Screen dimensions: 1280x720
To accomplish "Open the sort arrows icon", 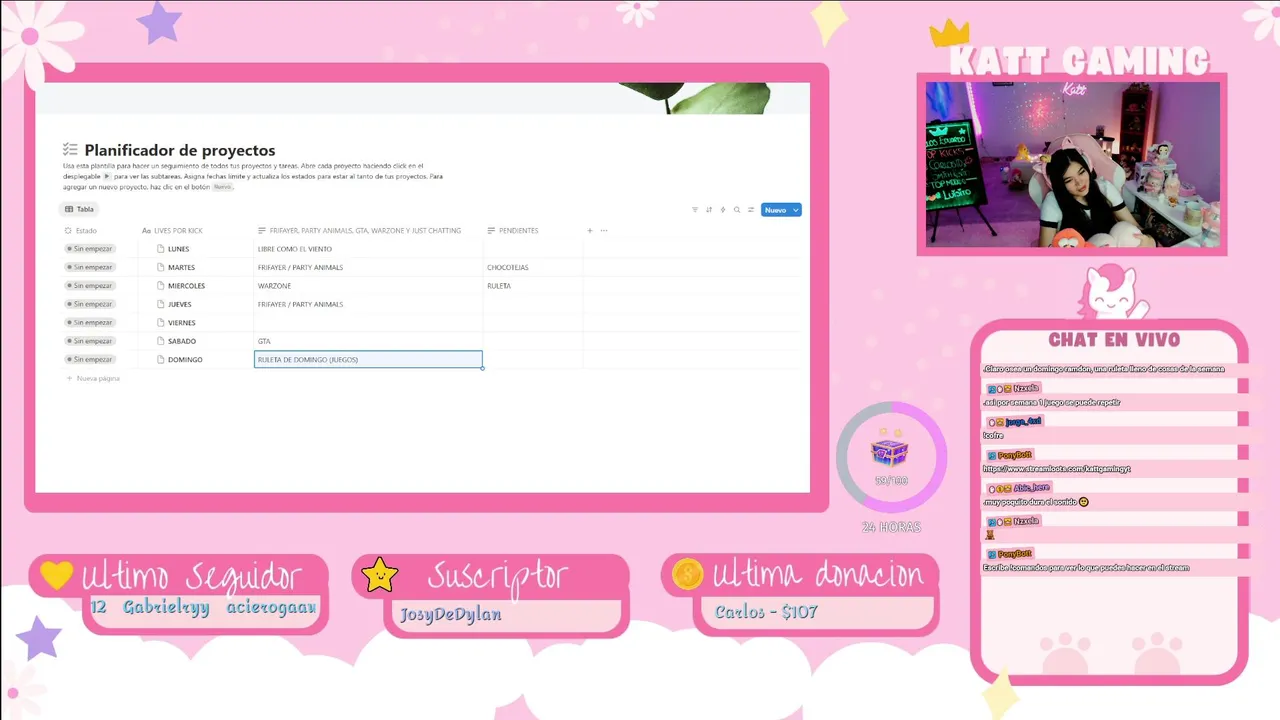I will [709, 210].
